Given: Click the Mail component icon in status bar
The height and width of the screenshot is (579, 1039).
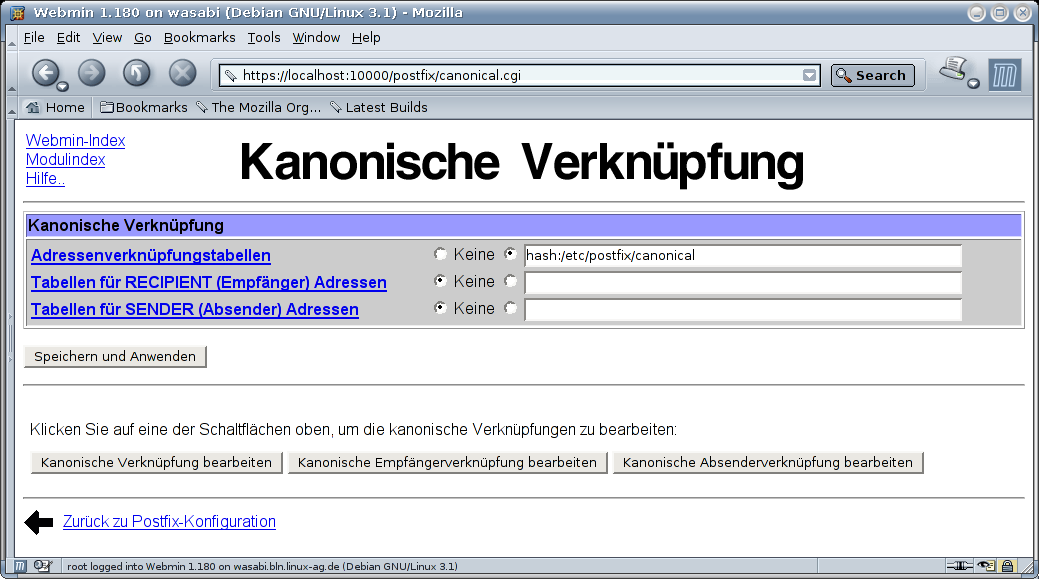Looking at the screenshot, I should (42, 566).
